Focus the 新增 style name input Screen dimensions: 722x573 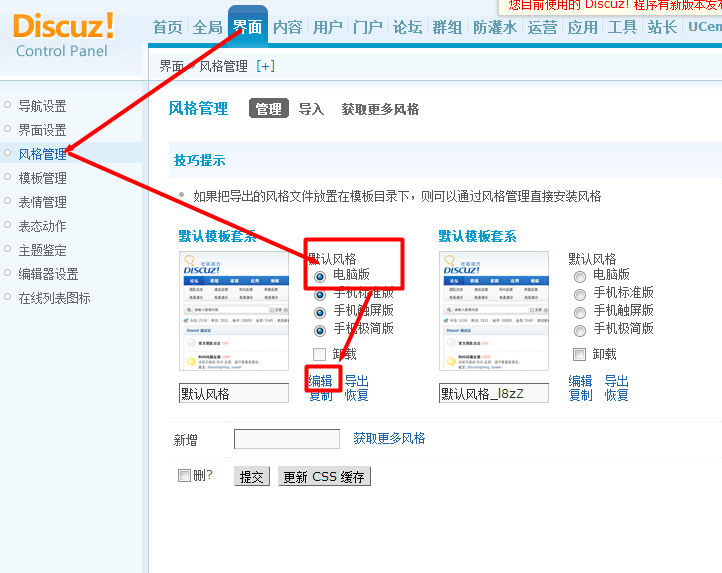287,439
